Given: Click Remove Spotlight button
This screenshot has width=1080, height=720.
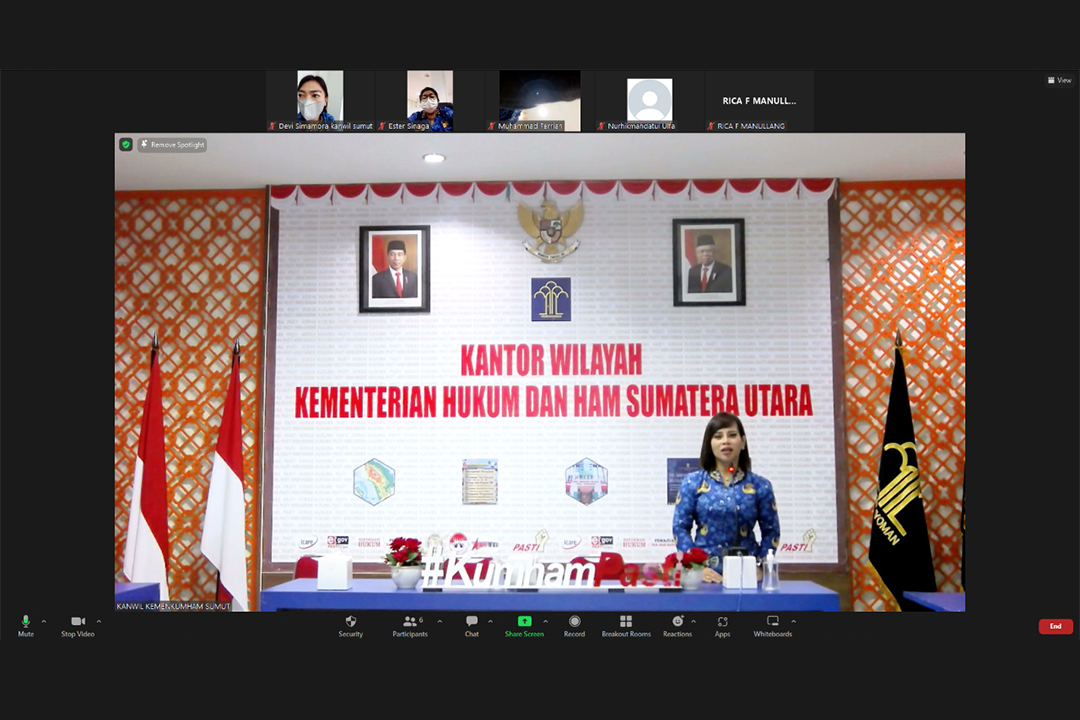Looking at the screenshot, I should click(x=172, y=145).
